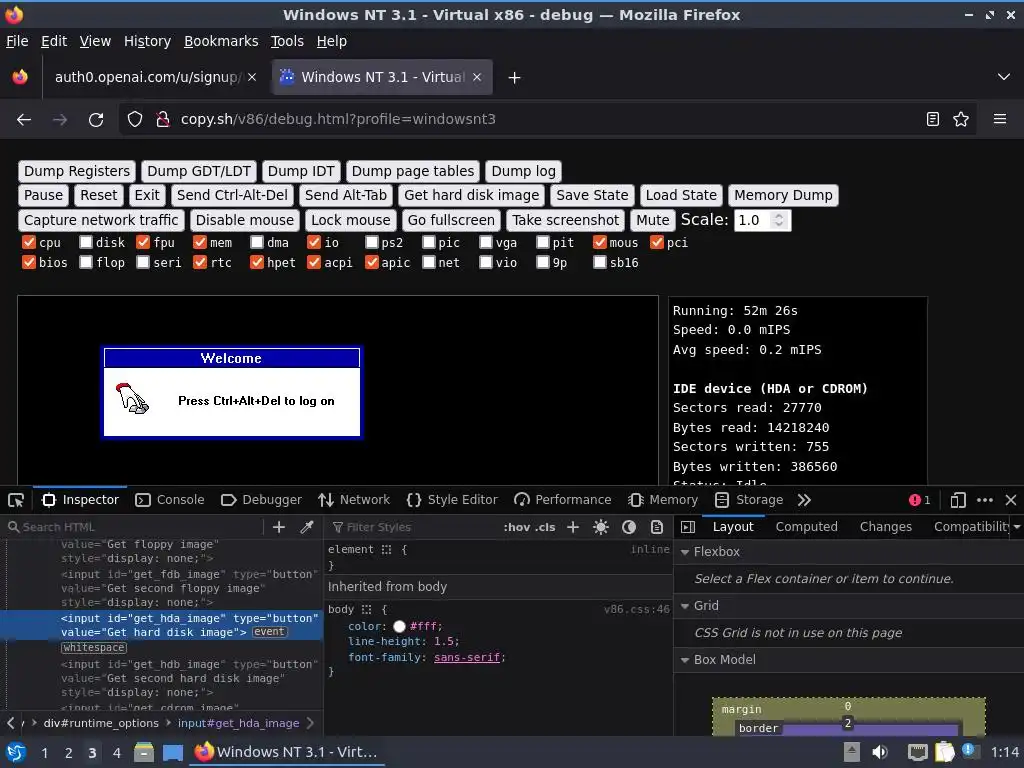Switch to the Console tab
Screen dimensions: 1024x768
(x=170, y=500)
